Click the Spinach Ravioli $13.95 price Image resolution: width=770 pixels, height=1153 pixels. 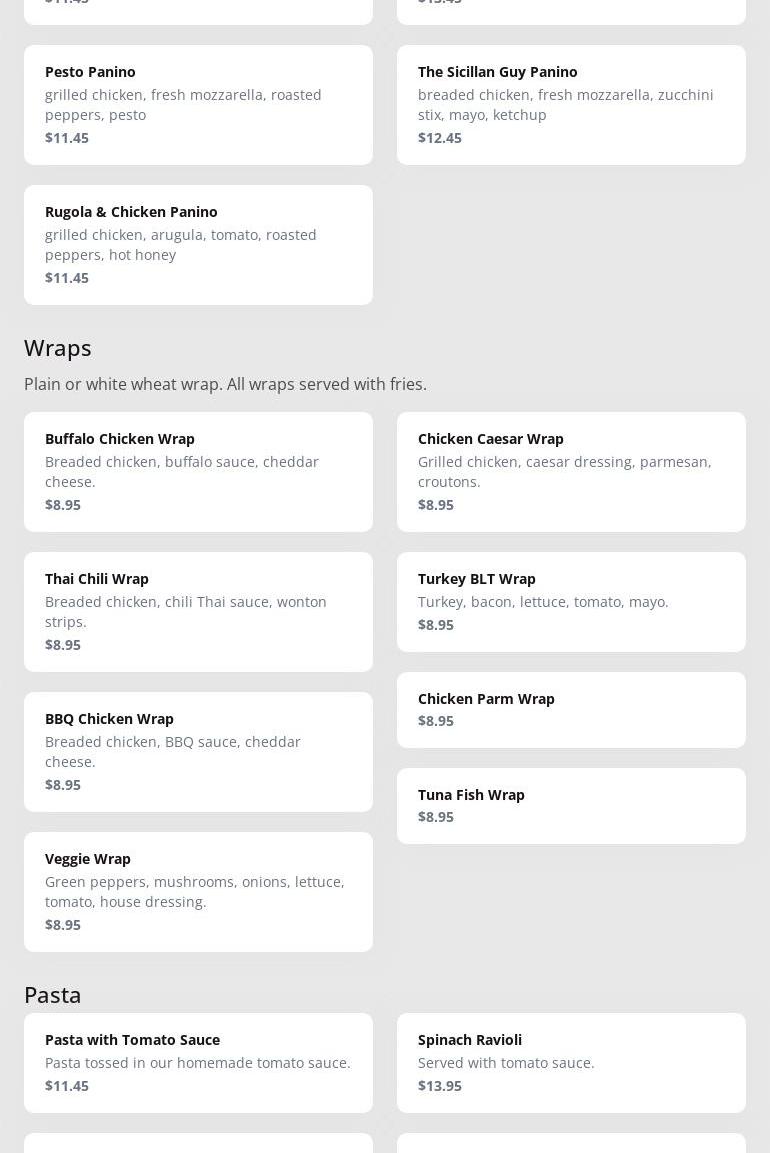(x=440, y=1086)
